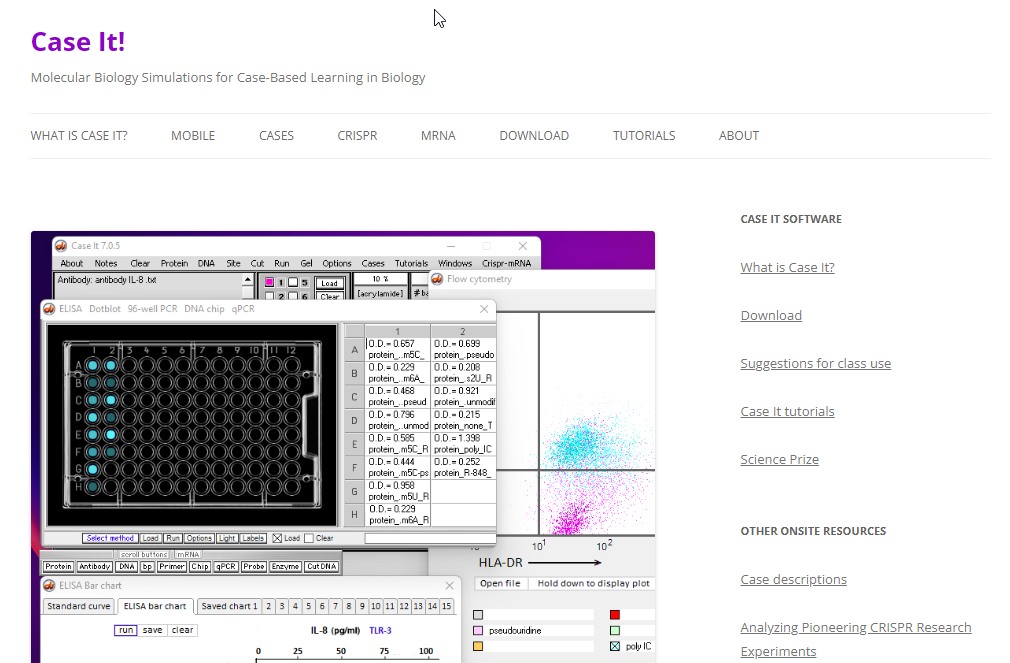
Task: Open the Cases menu in Case It
Action: tap(373, 263)
